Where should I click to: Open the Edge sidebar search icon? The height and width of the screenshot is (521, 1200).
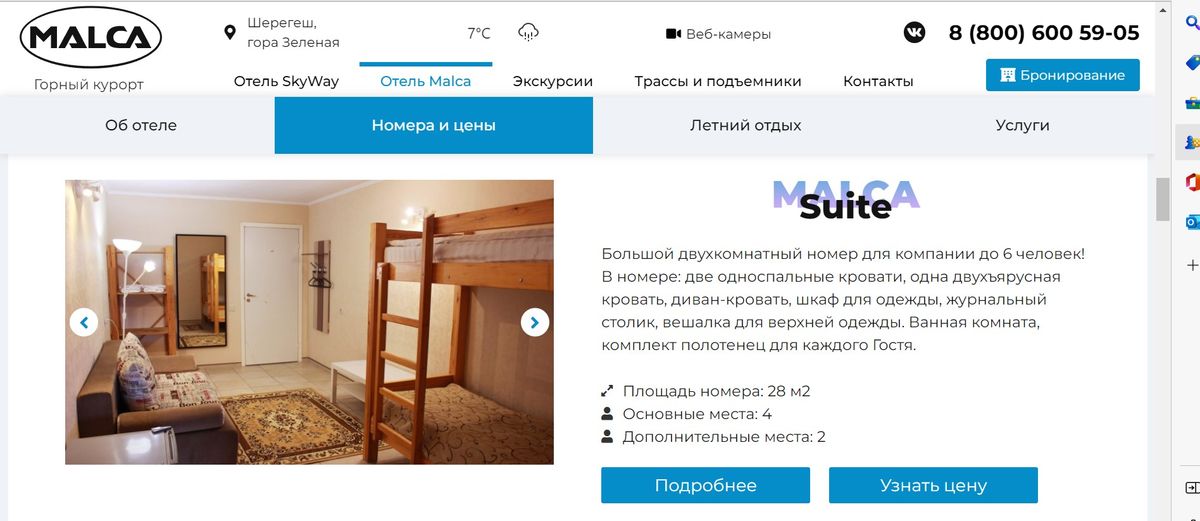pyautogui.click(x=1191, y=24)
